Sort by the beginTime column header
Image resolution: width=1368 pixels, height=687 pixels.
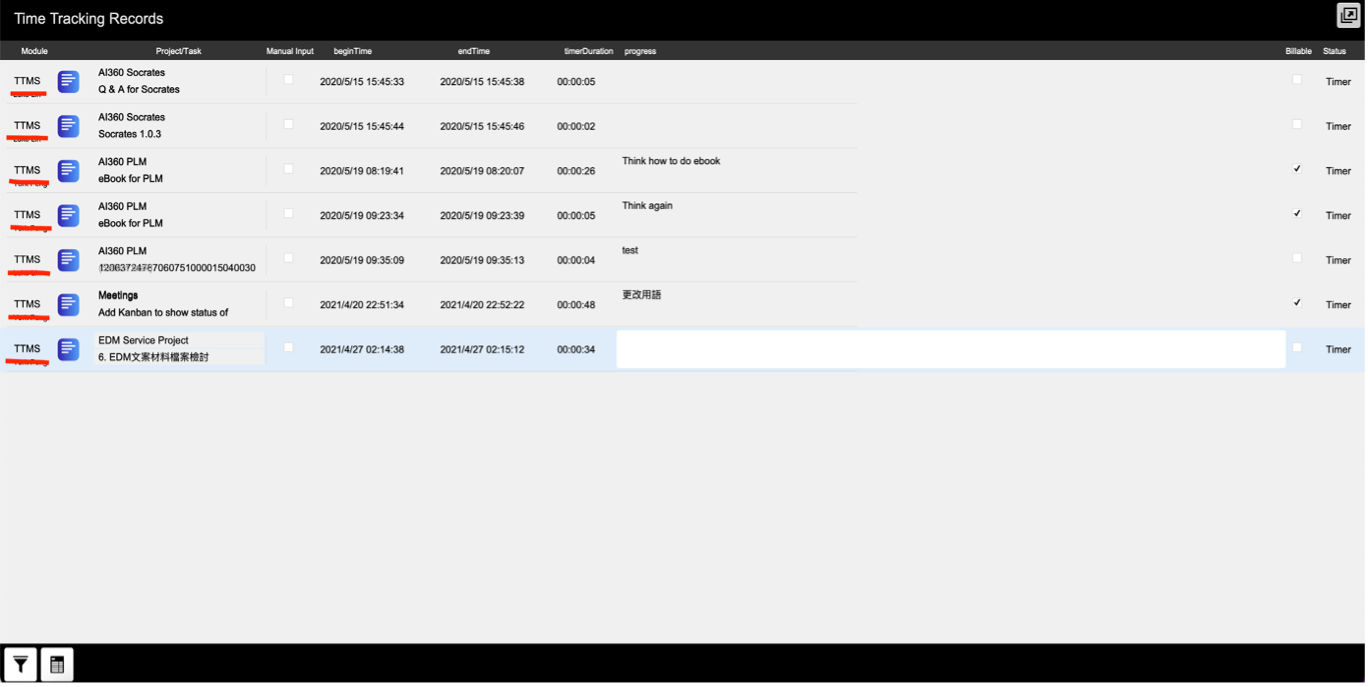[352, 51]
